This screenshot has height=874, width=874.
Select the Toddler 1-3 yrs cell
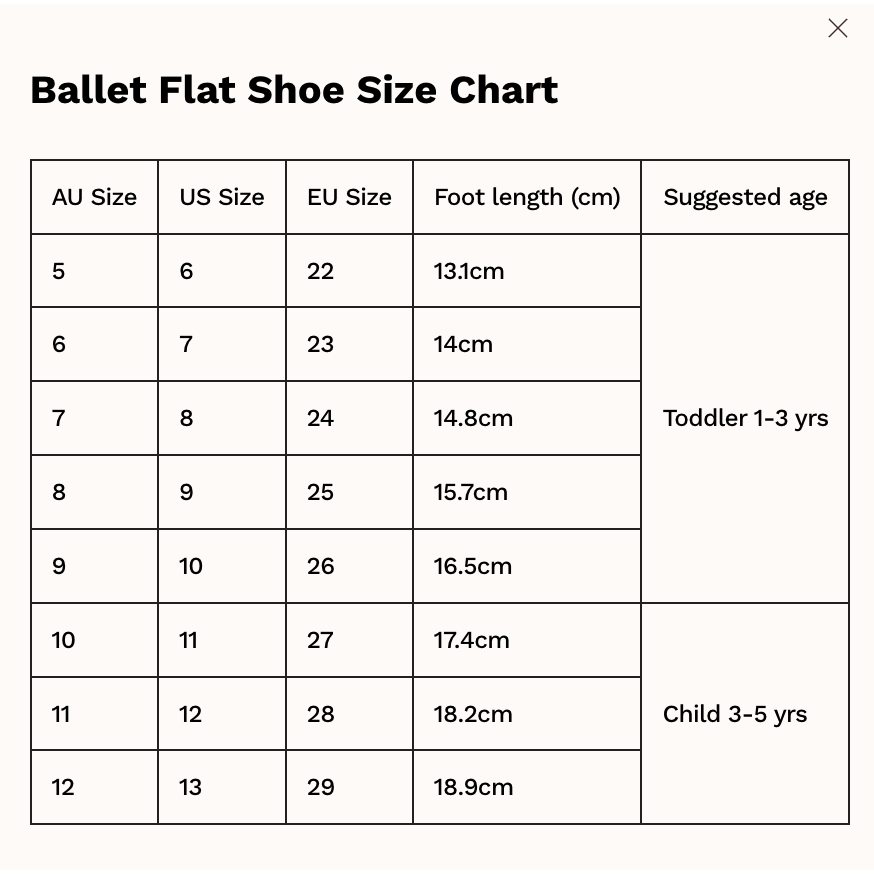pos(745,418)
